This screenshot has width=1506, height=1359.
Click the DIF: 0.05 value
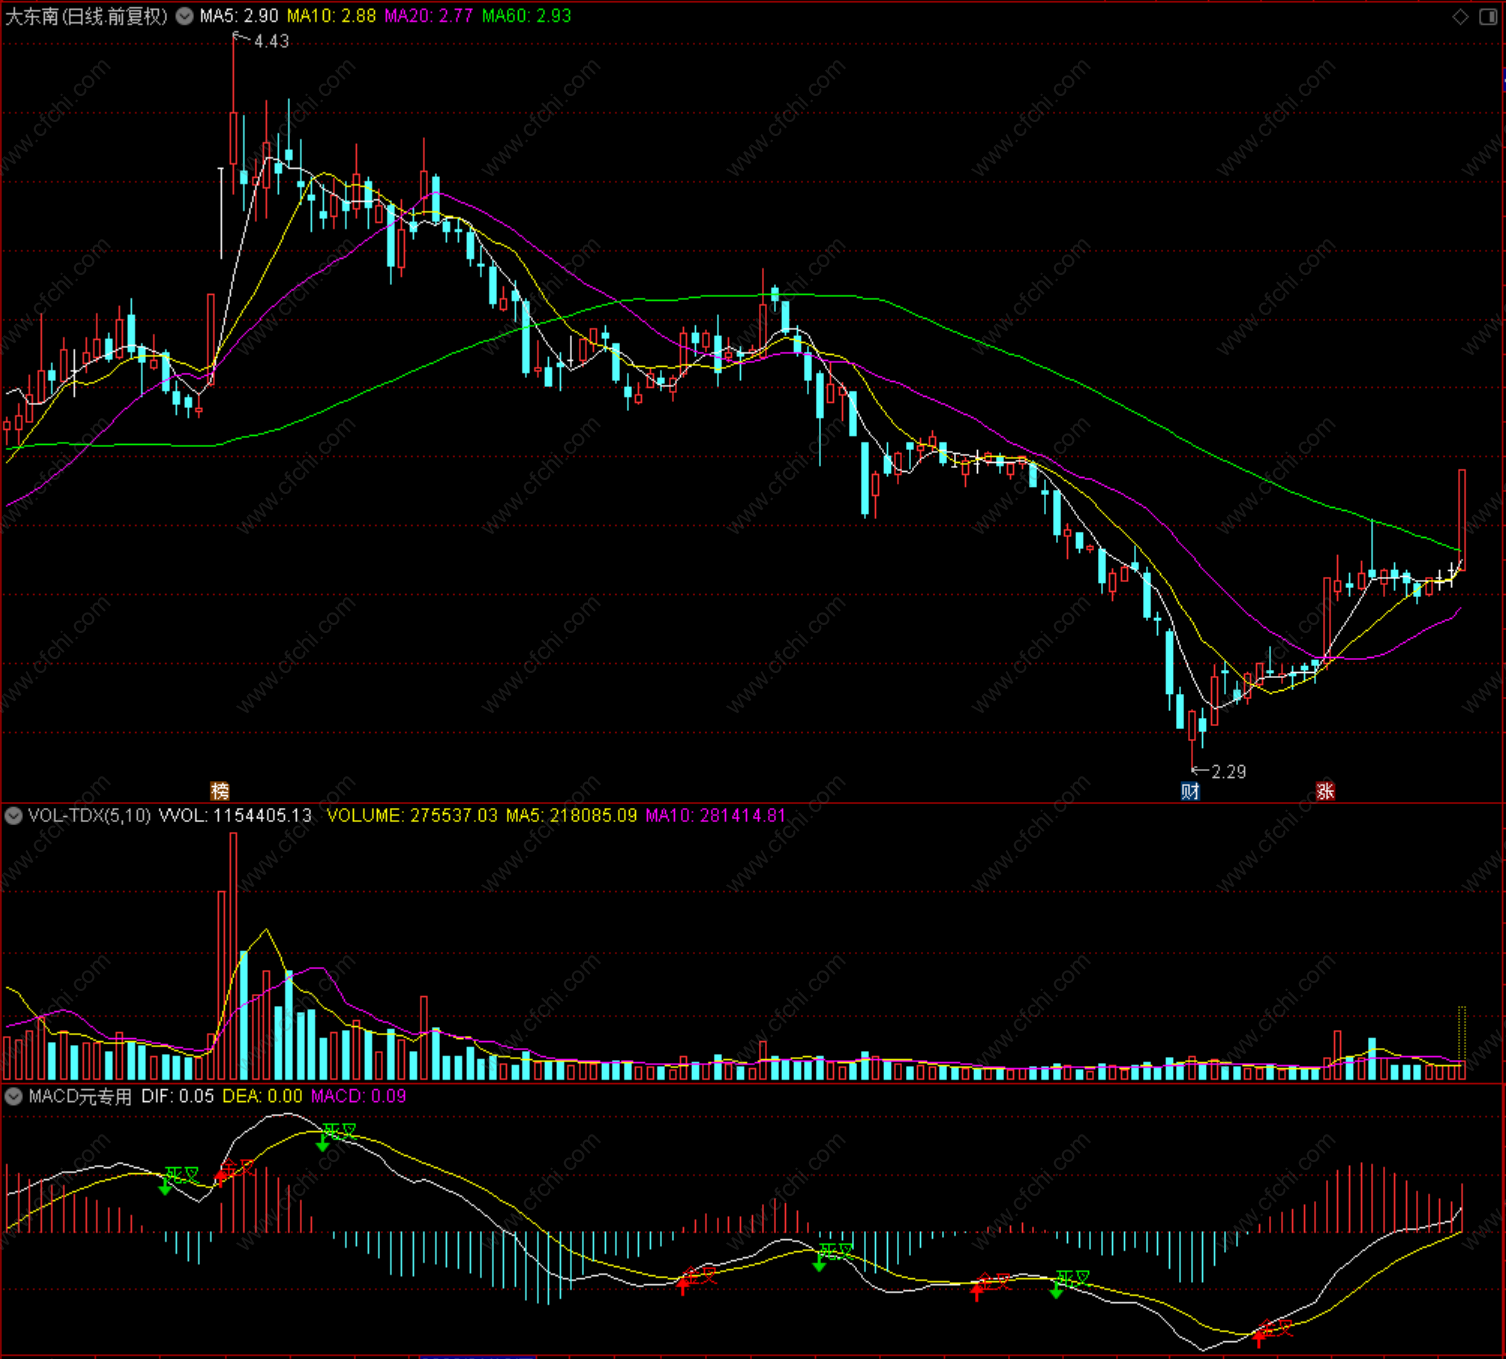pyautogui.click(x=177, y=1096)
